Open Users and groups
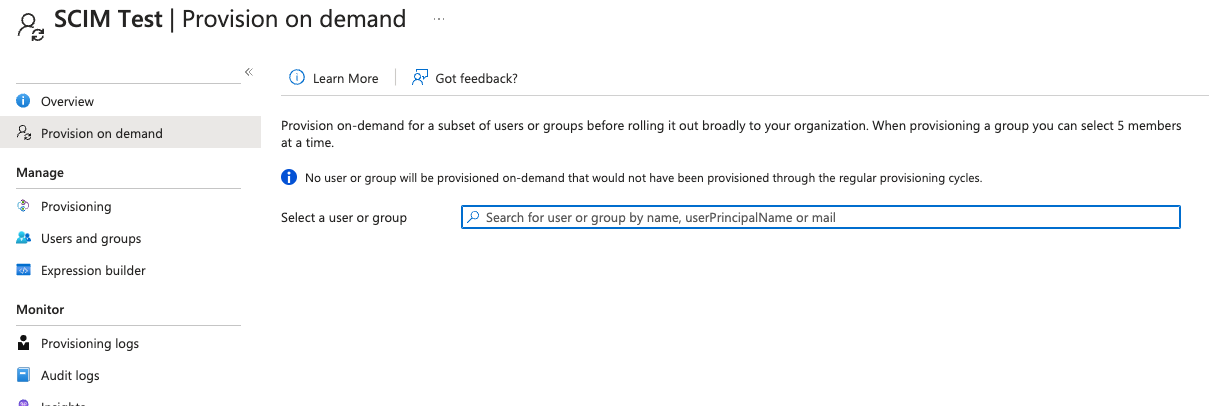The width and height of the screenshot is (1209, 406). coord(91,238)
